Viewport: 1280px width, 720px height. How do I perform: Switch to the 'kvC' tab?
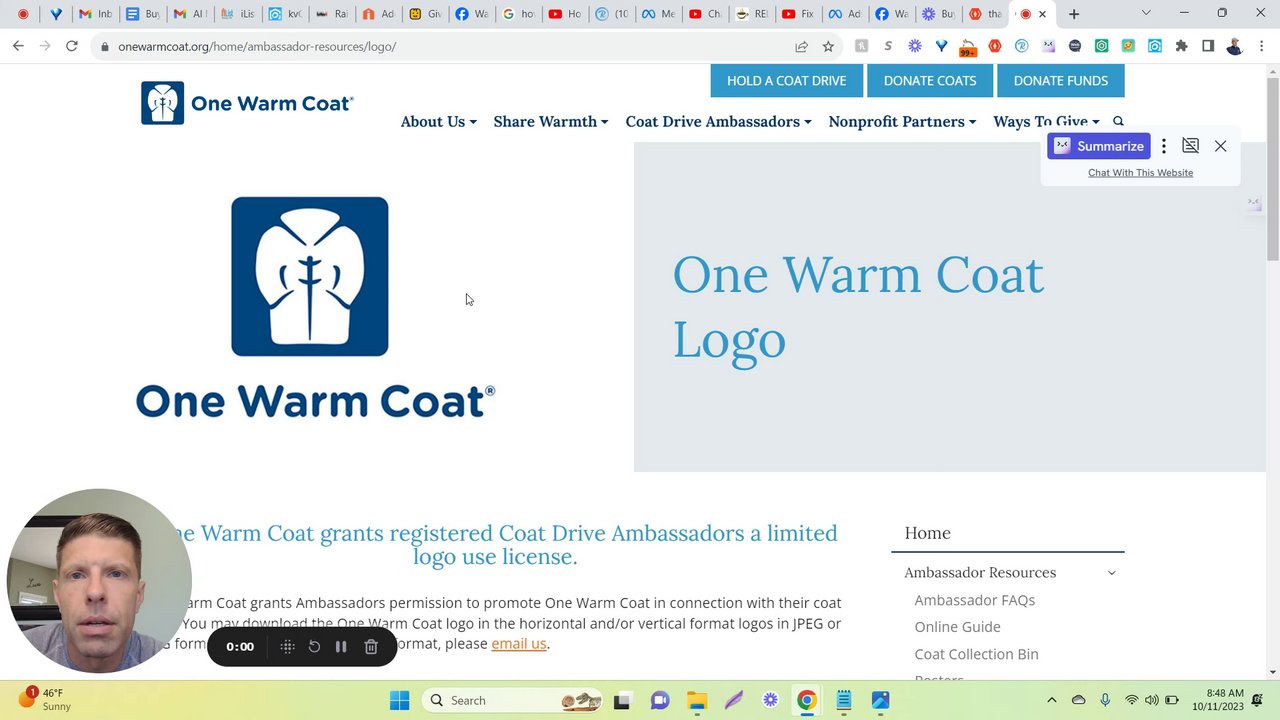tap(283, 14)
